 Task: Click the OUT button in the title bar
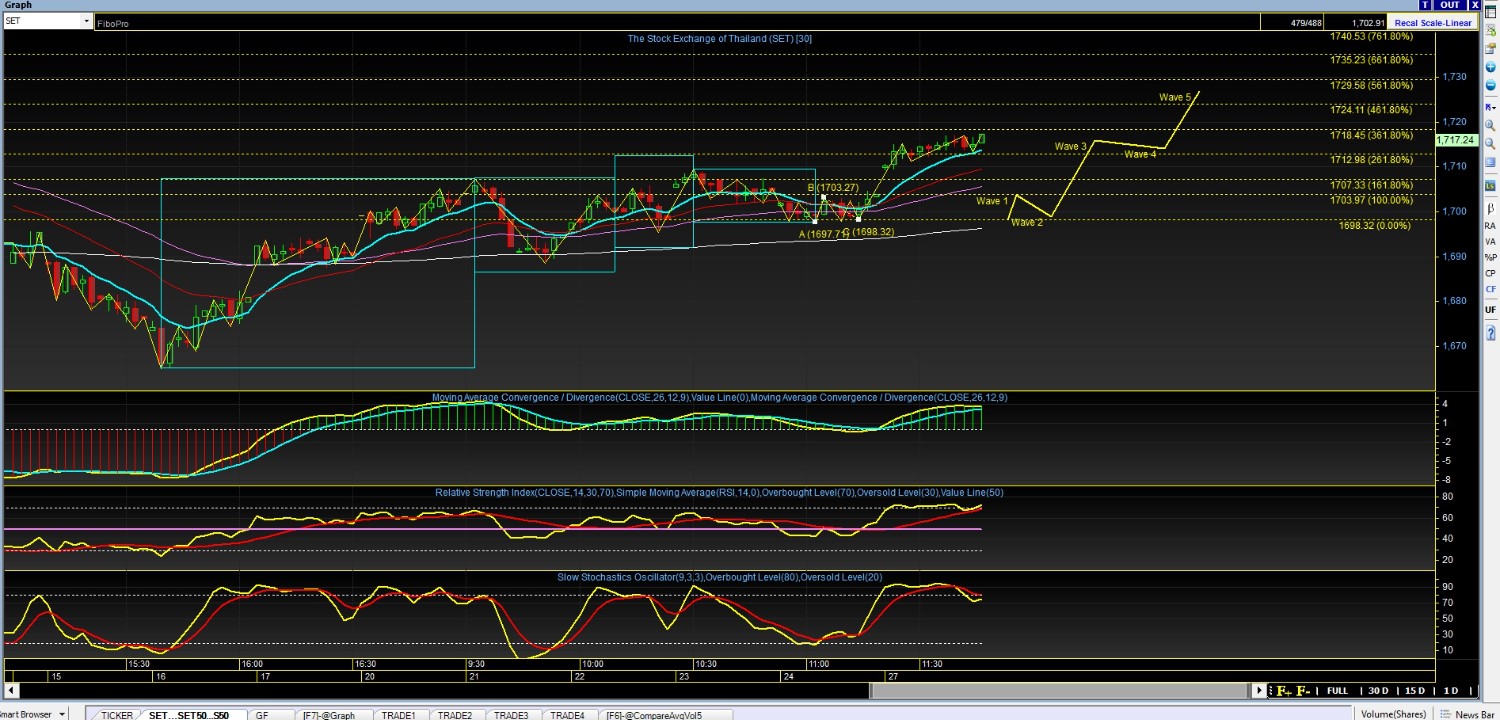point(1450,5)
